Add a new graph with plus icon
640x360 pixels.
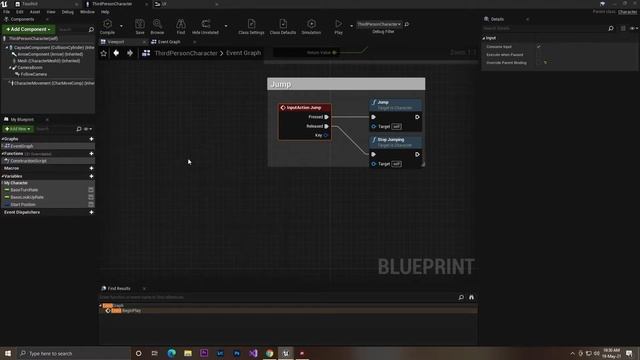[91, 139]
